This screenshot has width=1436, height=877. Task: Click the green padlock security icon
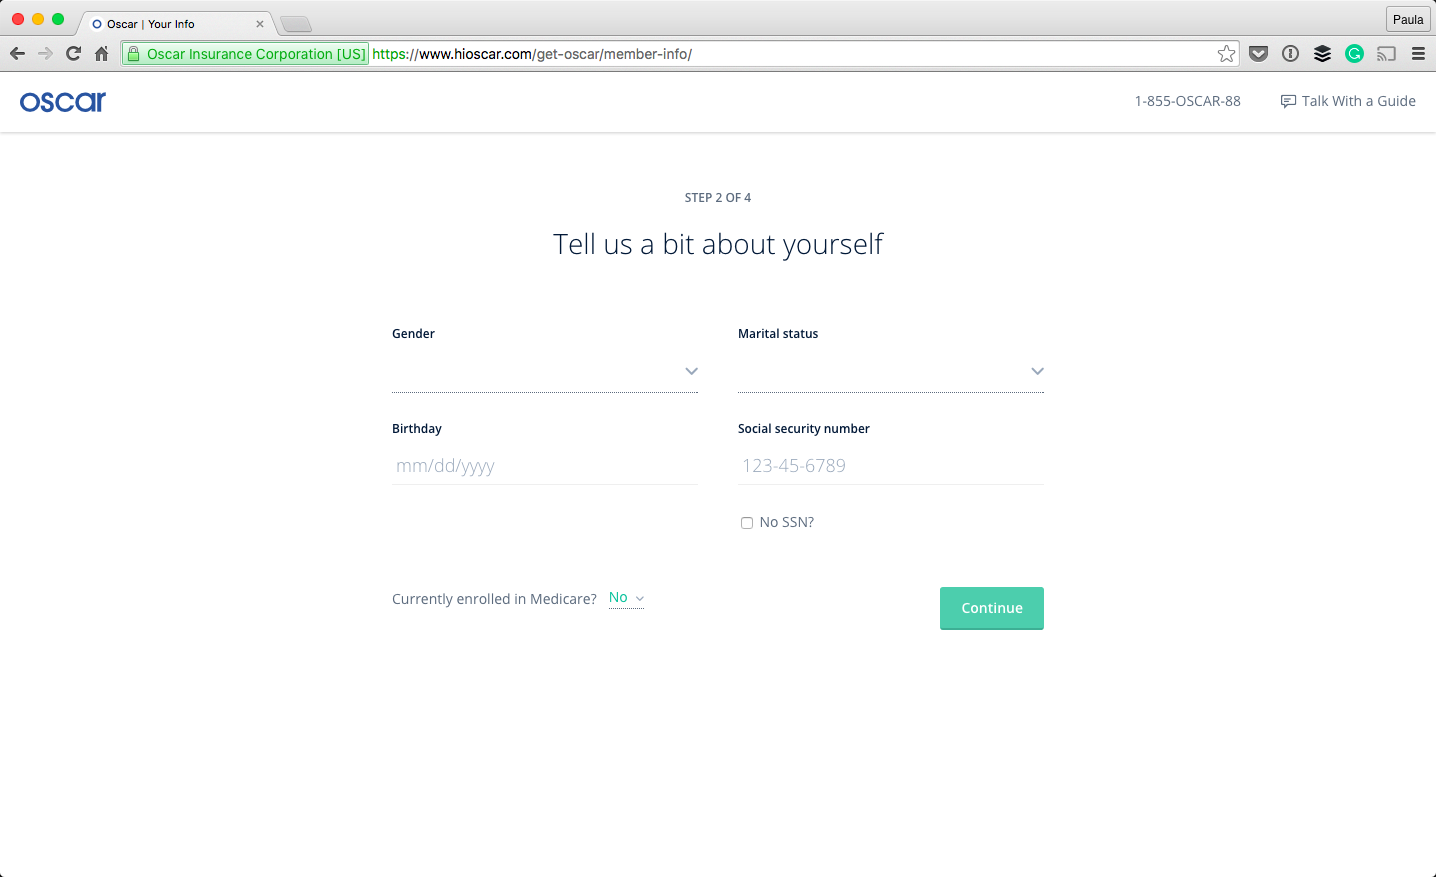(133, 54)
